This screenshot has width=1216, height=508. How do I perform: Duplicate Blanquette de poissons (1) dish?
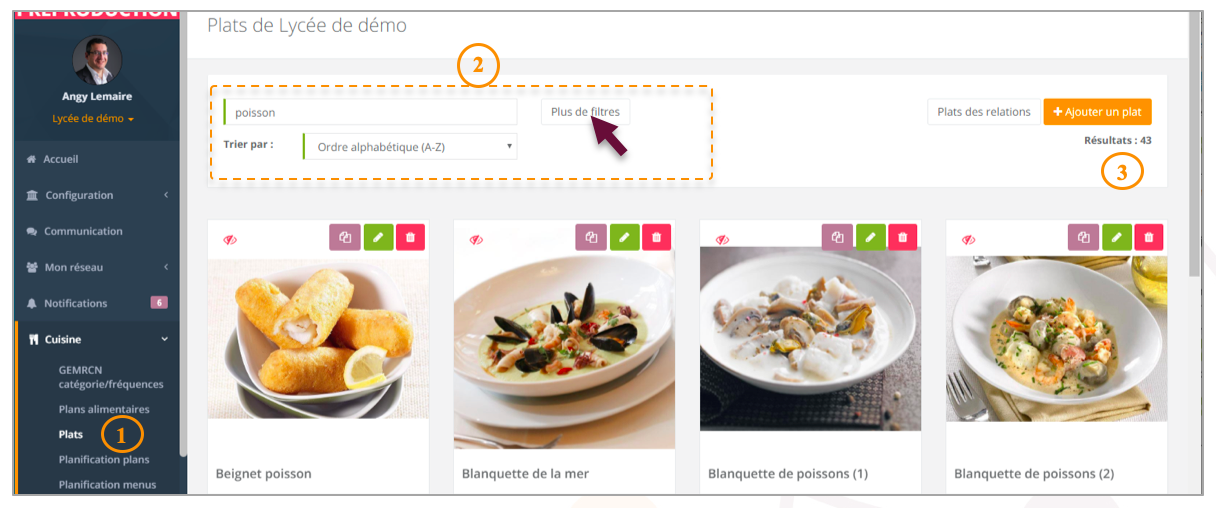pos(837,237)
